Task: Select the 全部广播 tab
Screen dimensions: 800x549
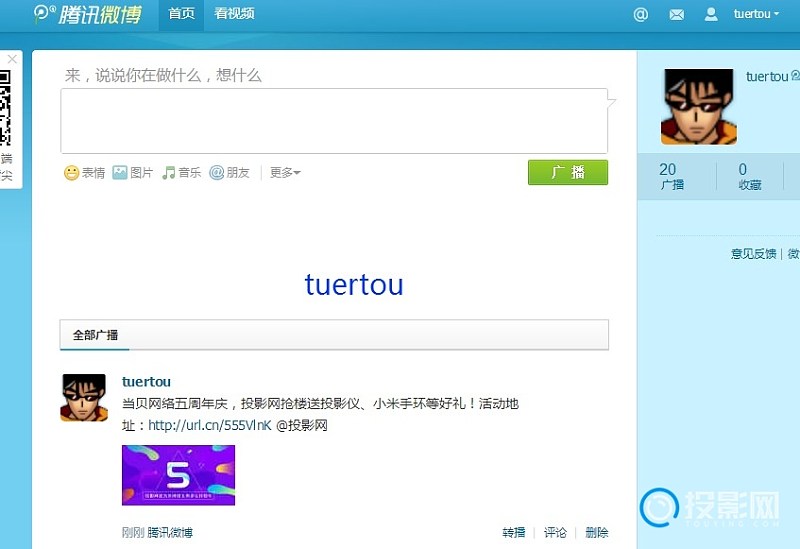Action: [x=95, y=335]
